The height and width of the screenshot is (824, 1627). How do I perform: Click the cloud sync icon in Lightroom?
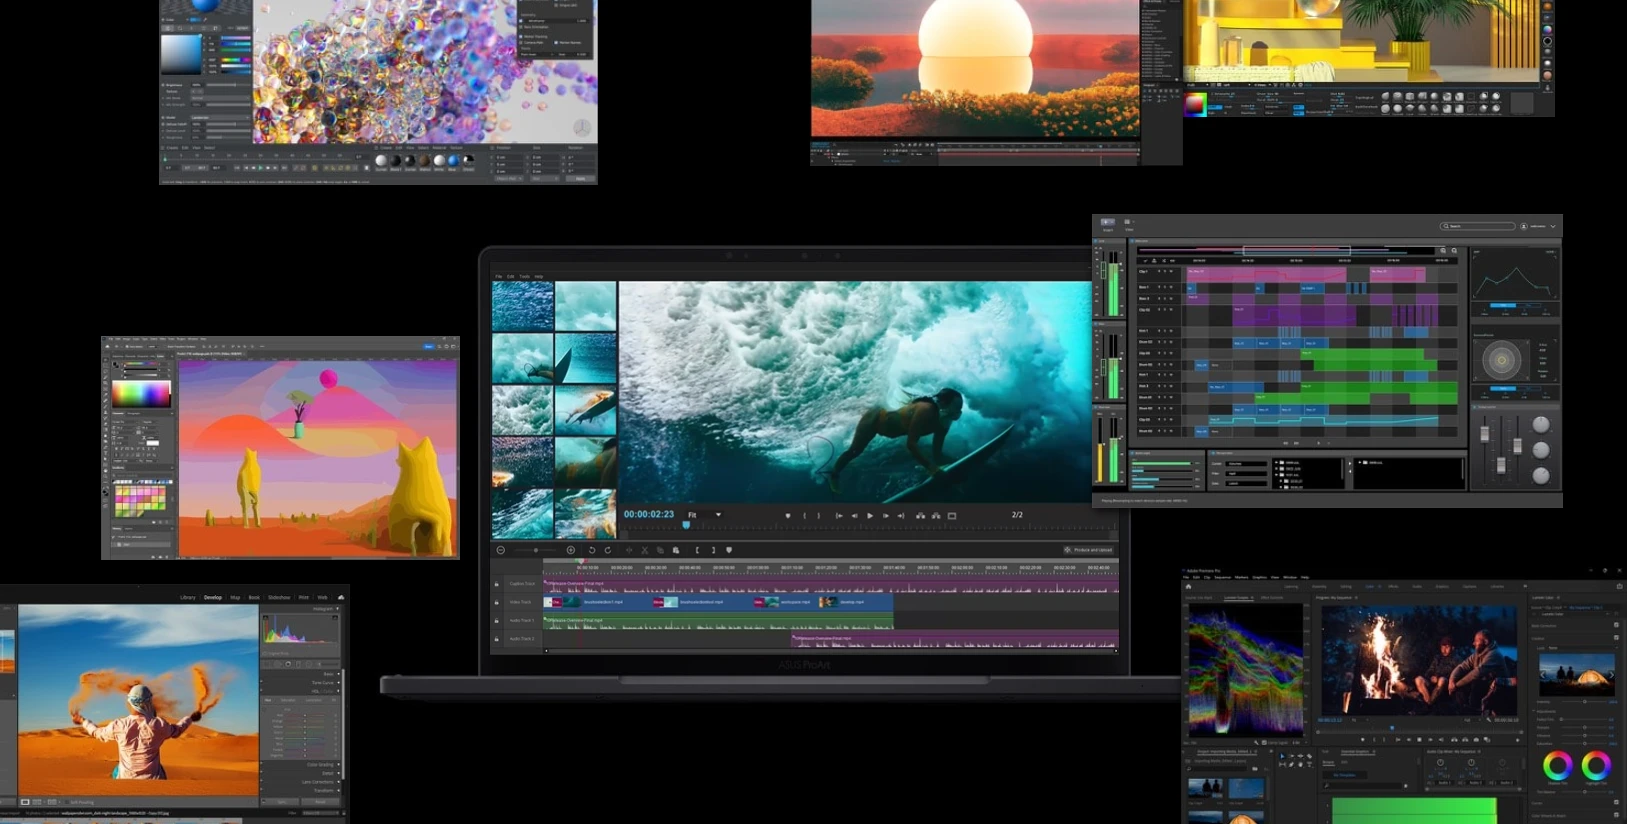341,597
